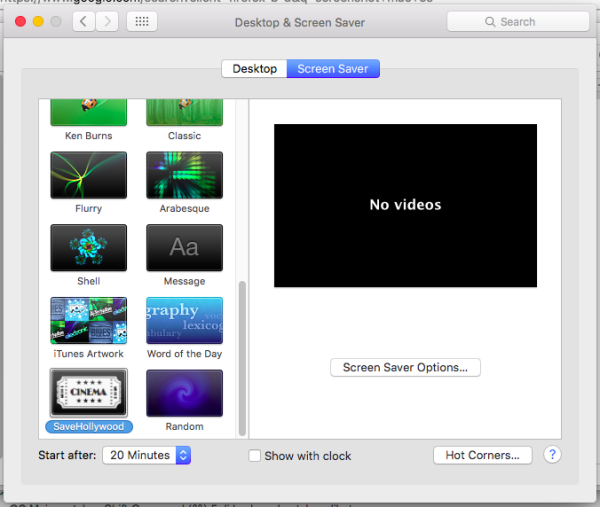Open the Start after 20 Minutes dropdown
The height and width of the screenshot is (507, 600).
pos(146,455)
